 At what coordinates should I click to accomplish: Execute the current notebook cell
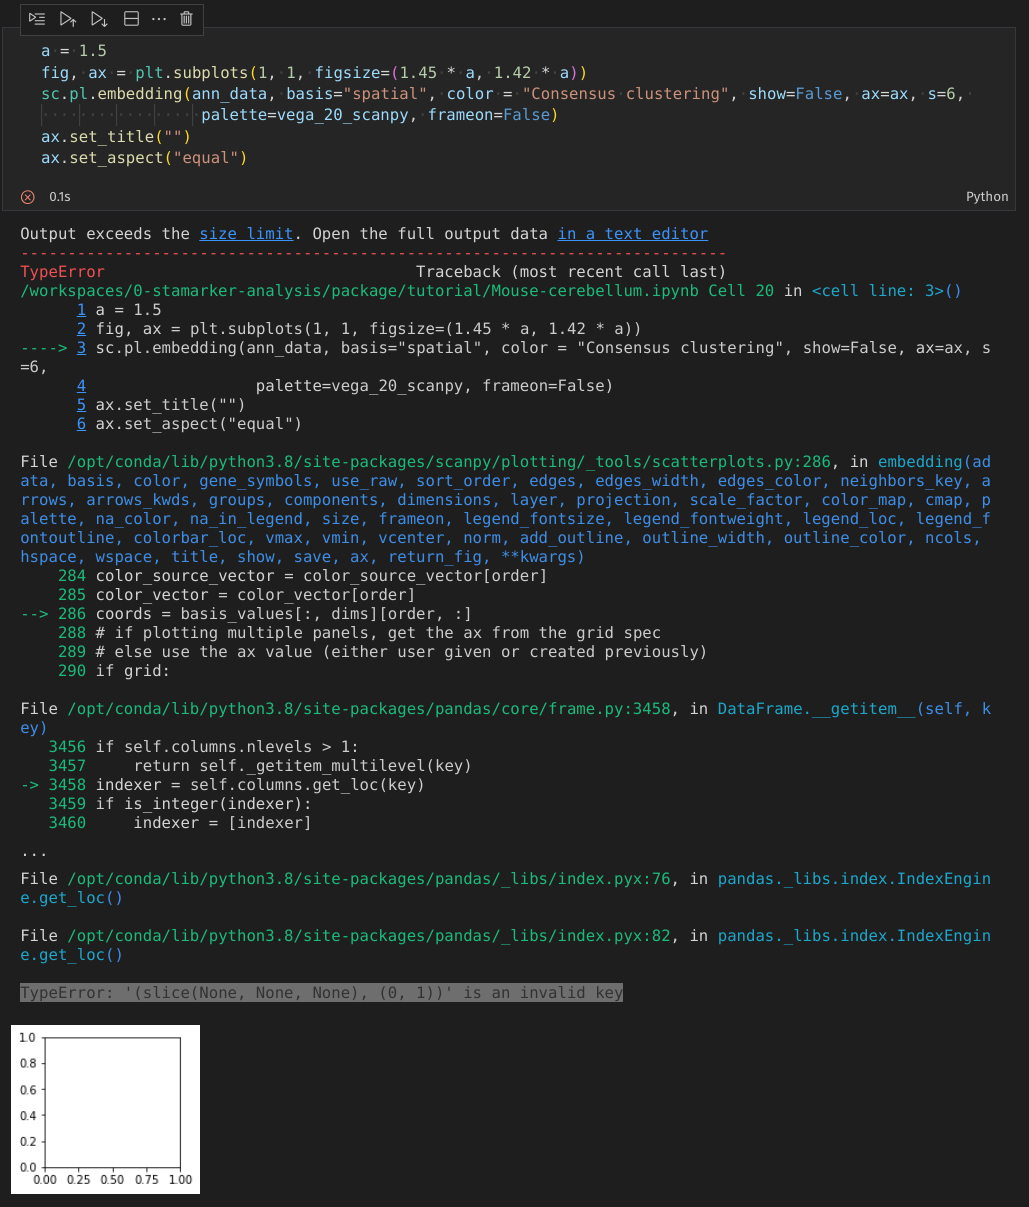pyautogui.click(x=37, y=18)
